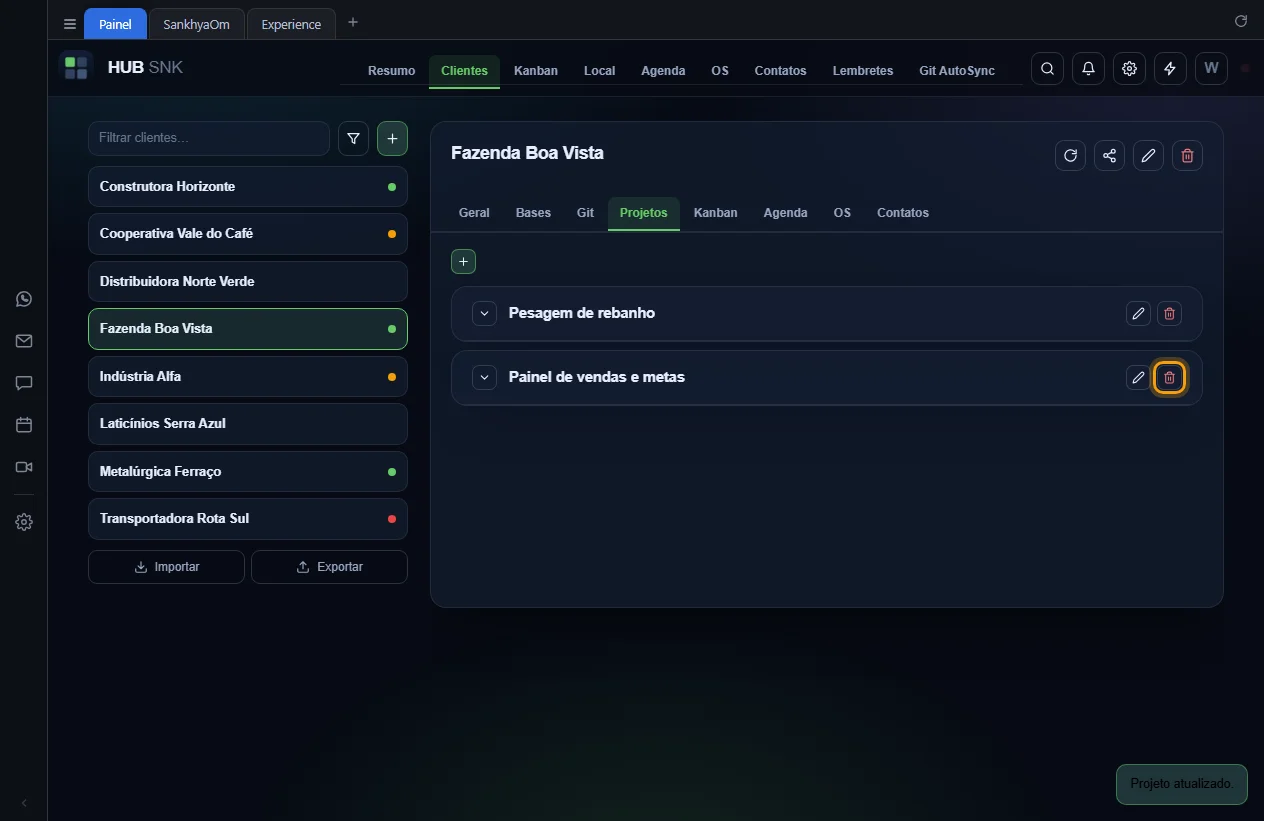Expand the Painel de vendas e metas project

point(484,377)
